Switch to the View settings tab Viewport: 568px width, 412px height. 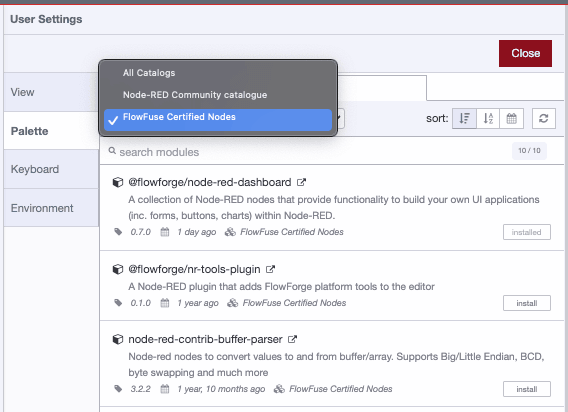pos(51,92)
